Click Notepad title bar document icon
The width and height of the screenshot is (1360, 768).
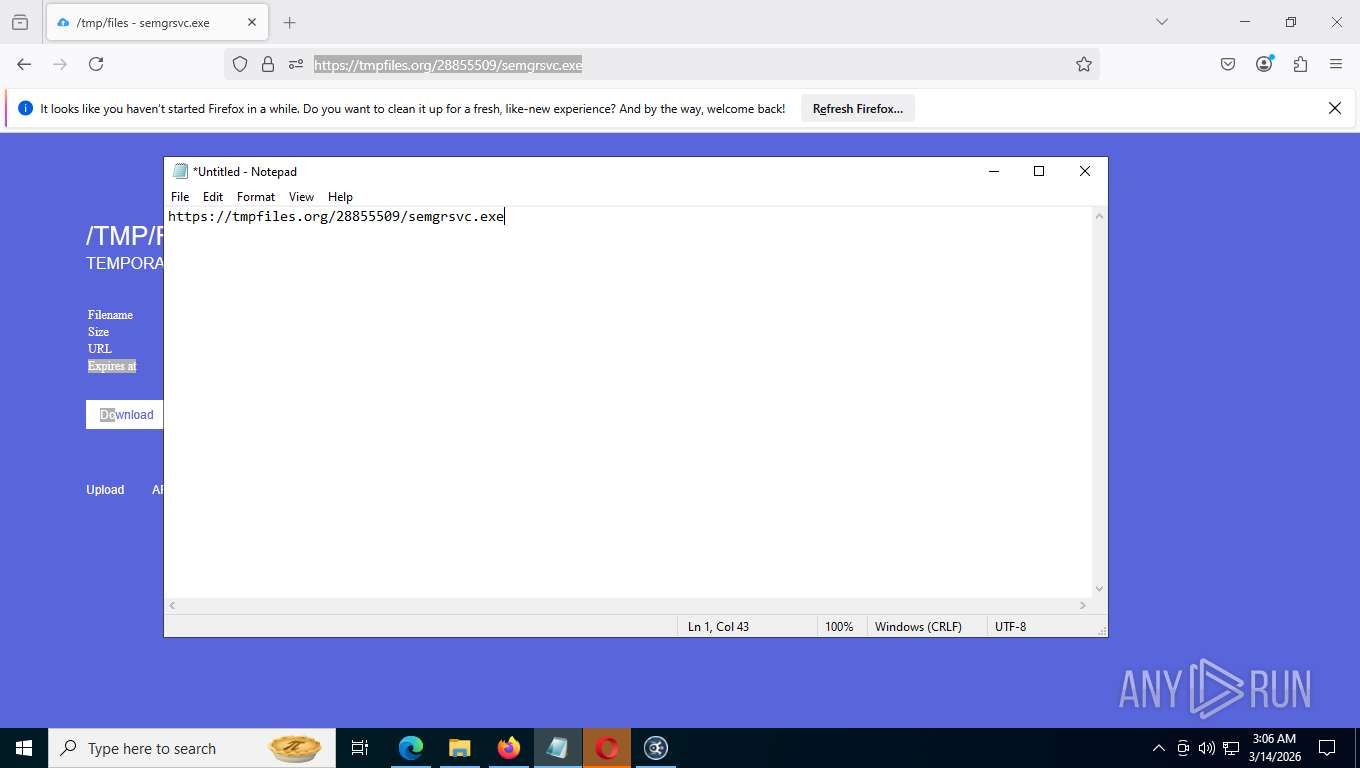point(180,171)
